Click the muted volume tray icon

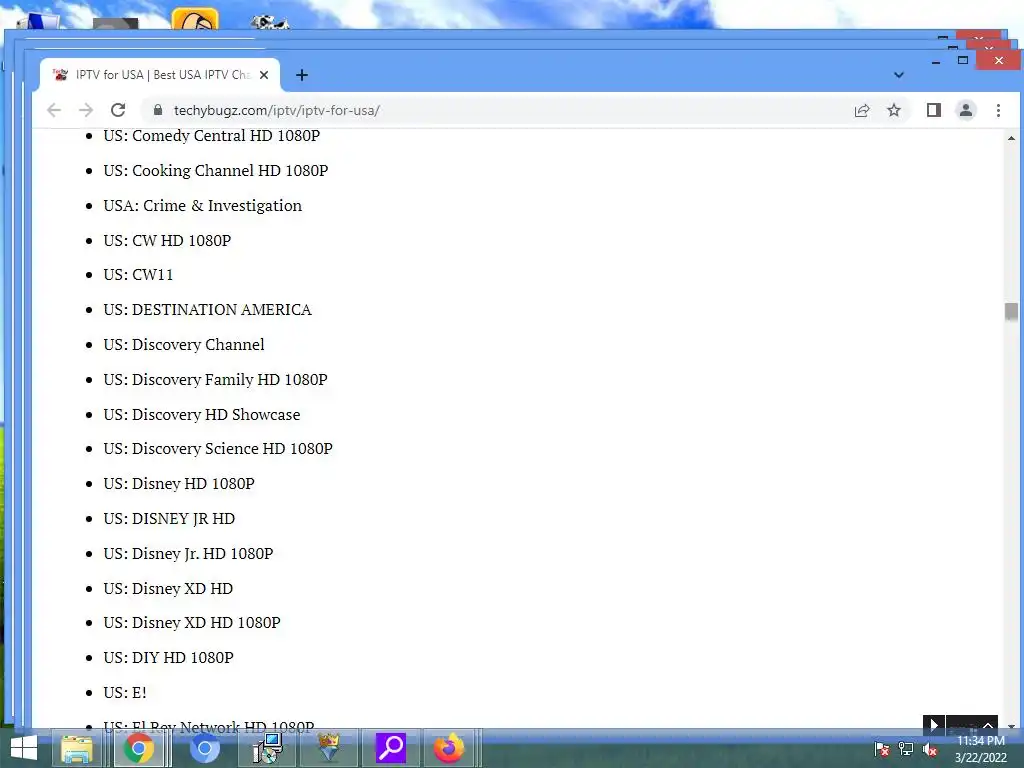(x=930, y=749)
